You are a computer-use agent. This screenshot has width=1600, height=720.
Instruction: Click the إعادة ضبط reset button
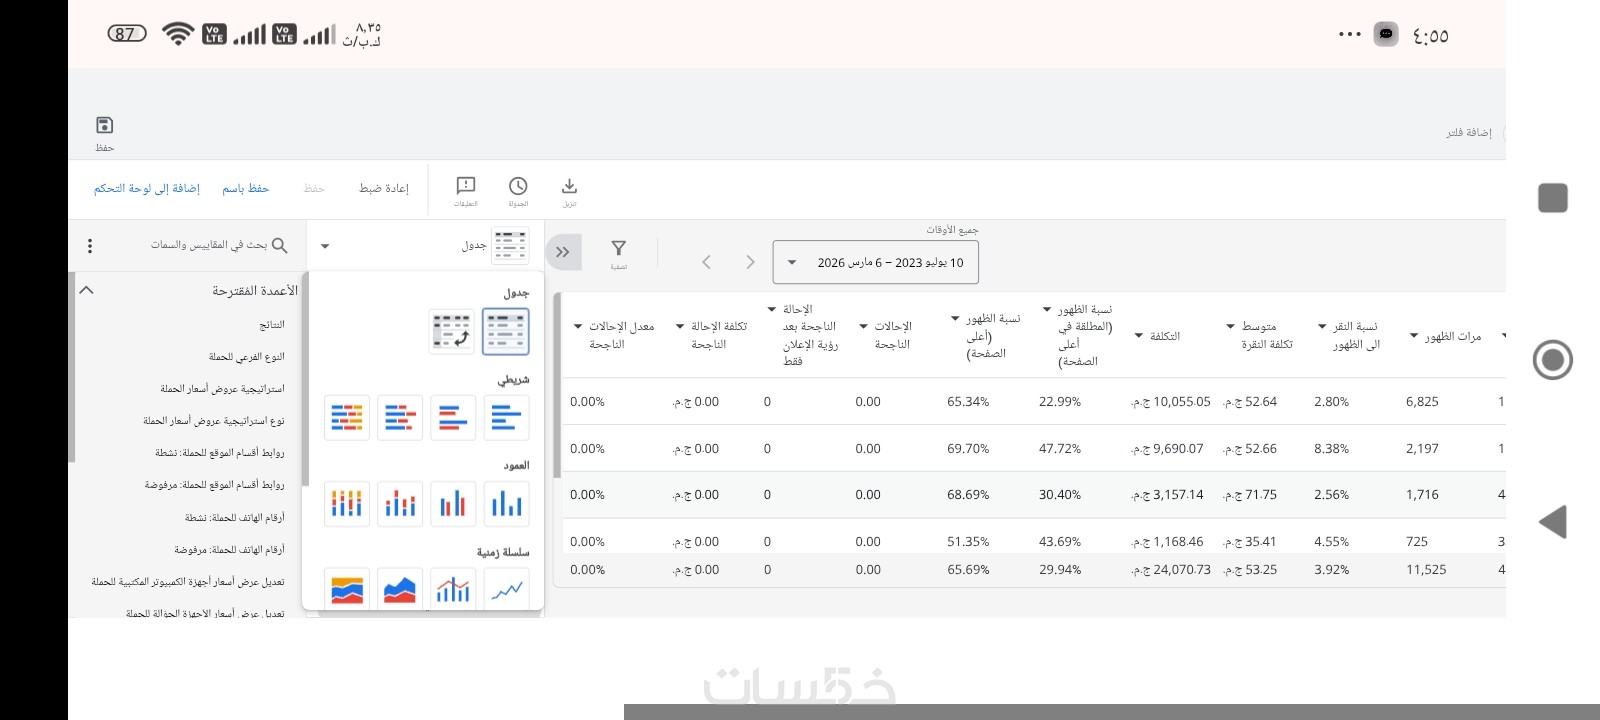point(384,188)
